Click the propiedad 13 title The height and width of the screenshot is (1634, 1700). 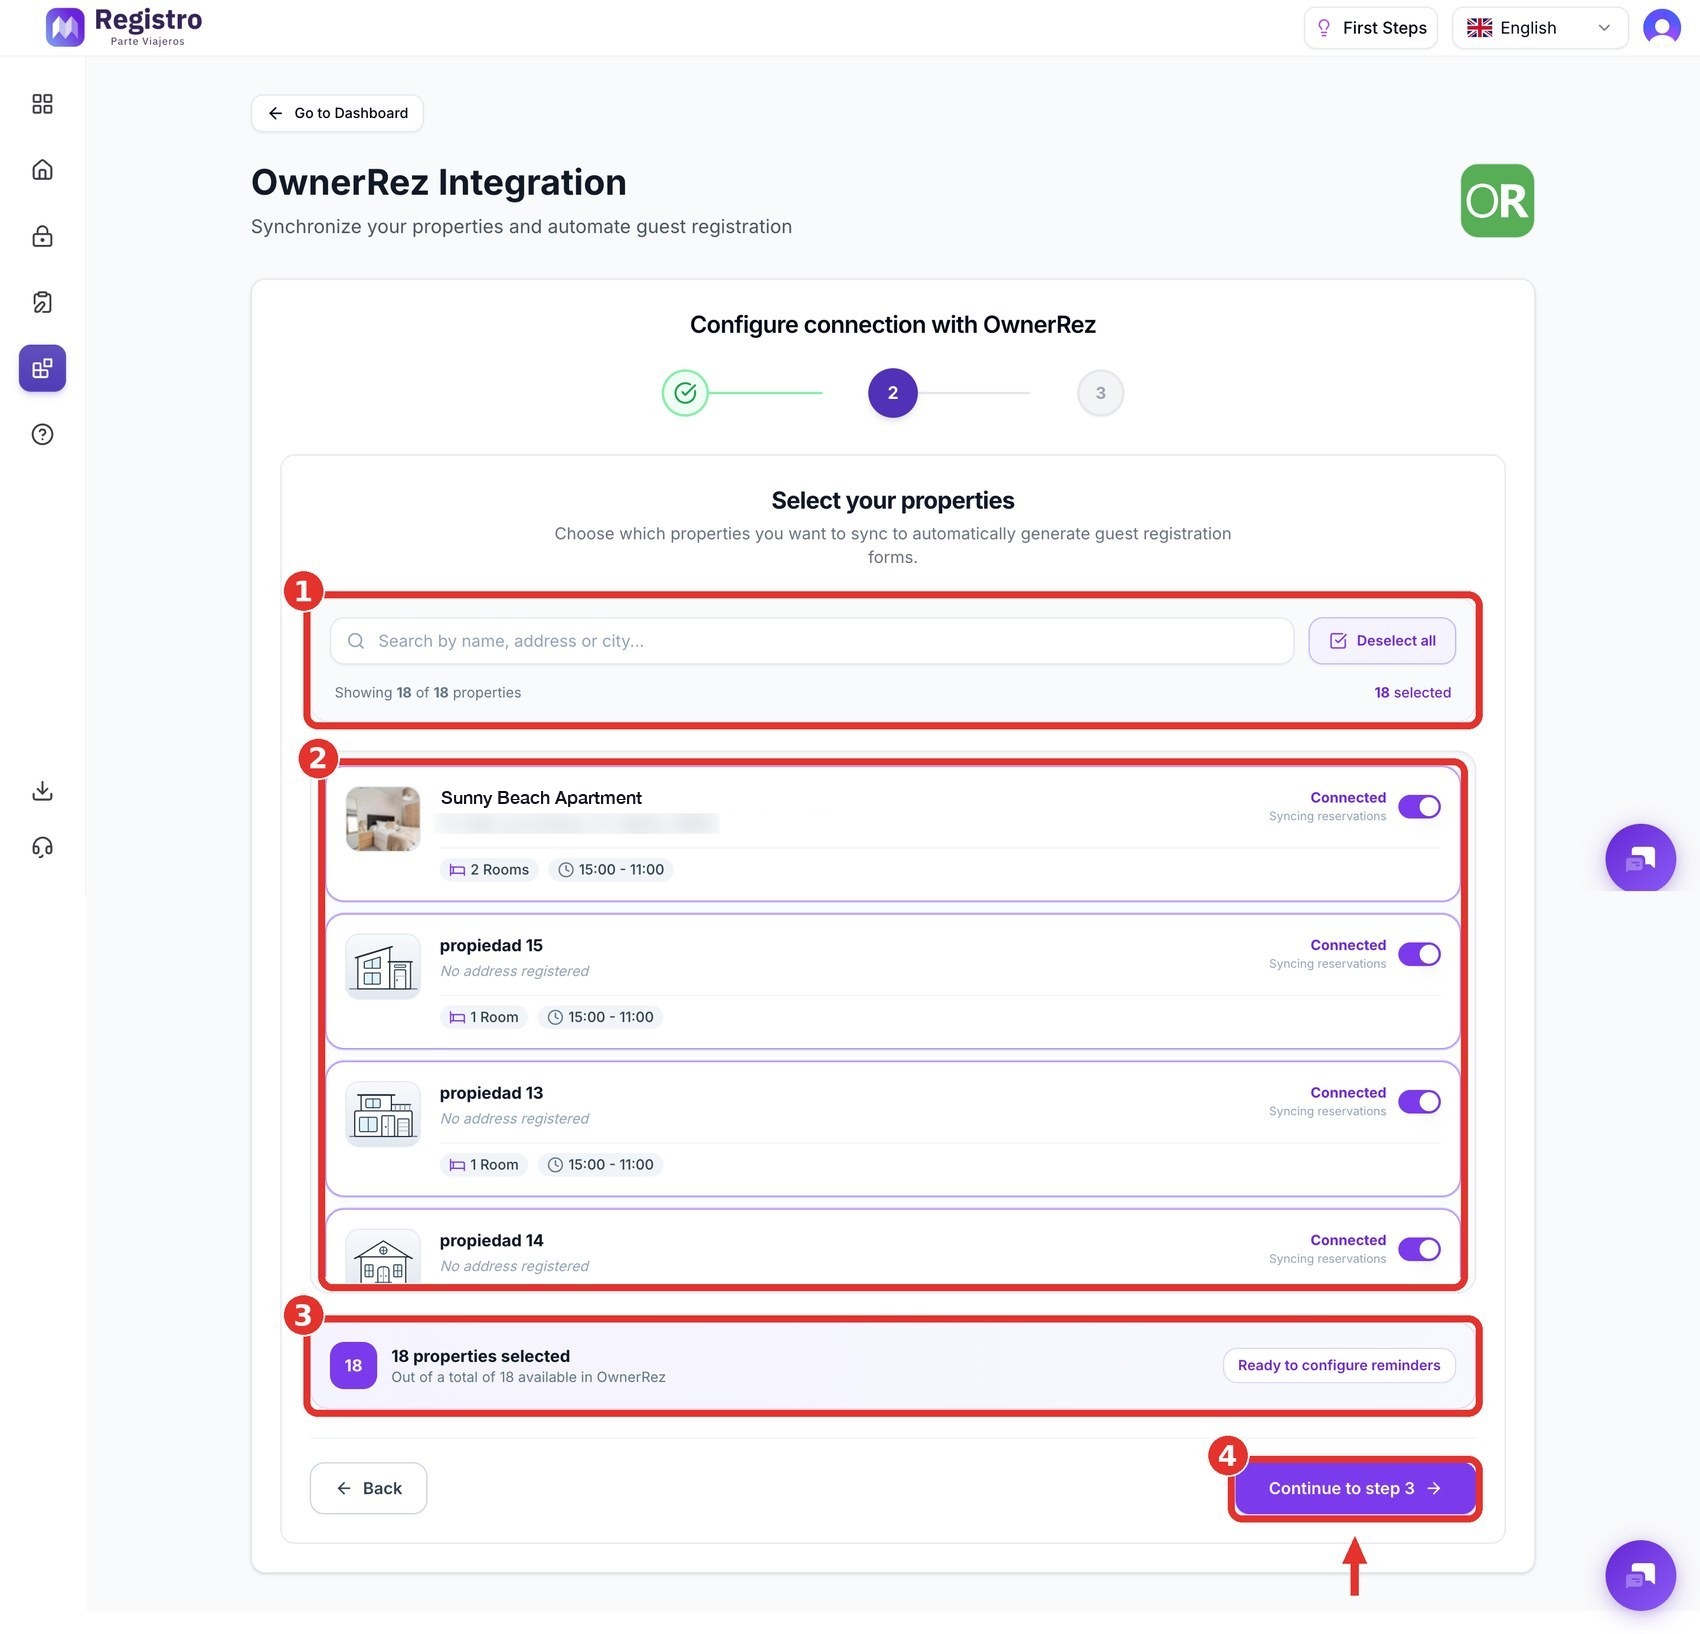tap(491, 1093)
